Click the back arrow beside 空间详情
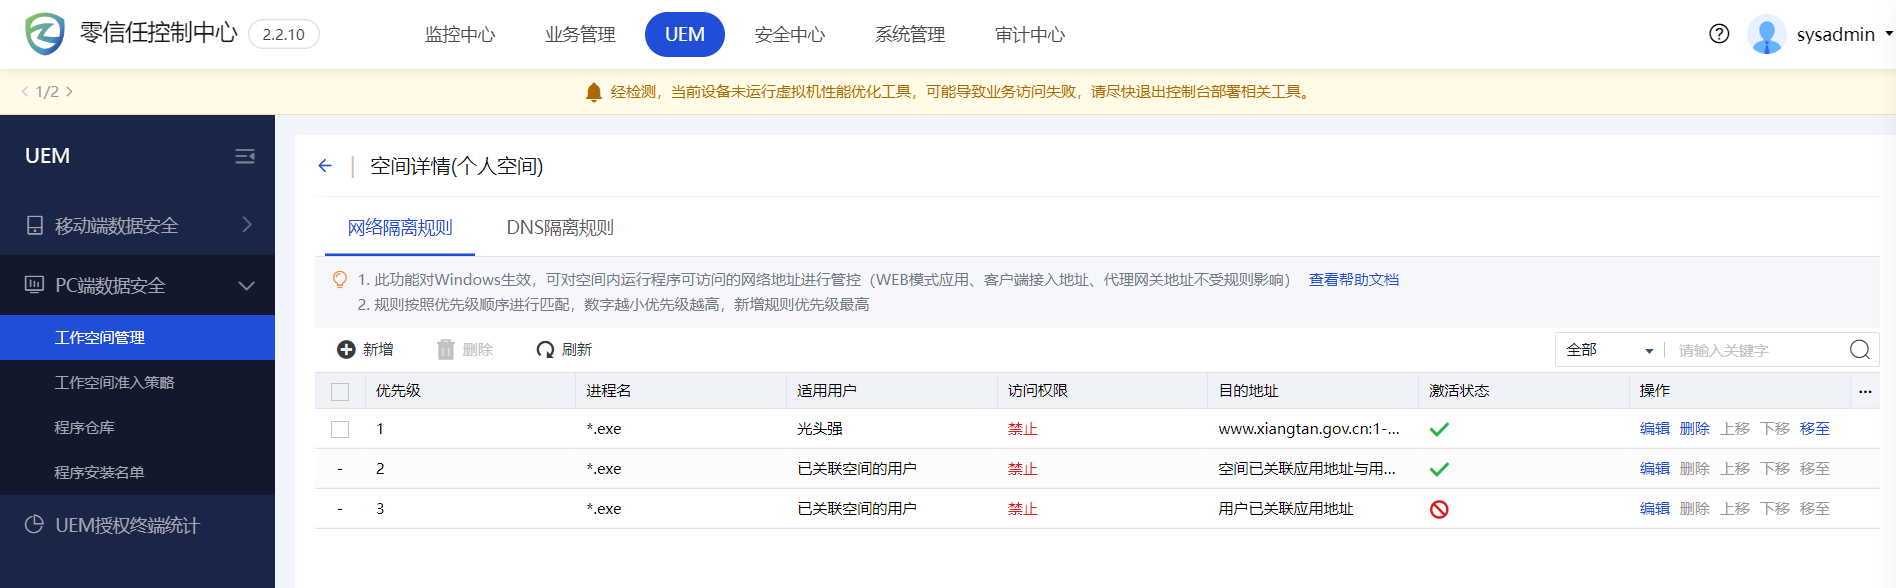 click(x=325, y=166)
